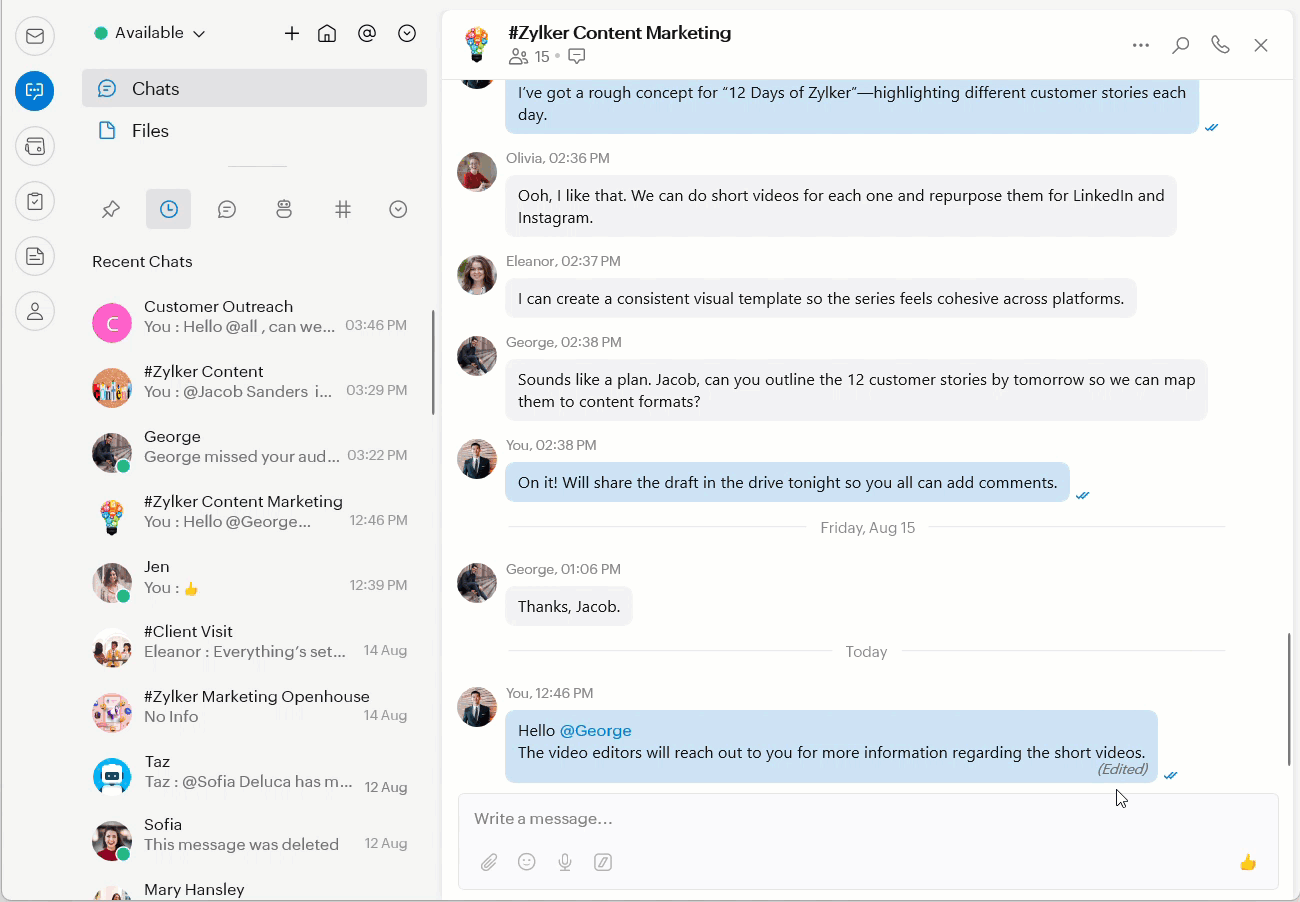Screen dimensions: 1300x902
Task: Click the Thanks, Jacob. message bubble
Action: coord(569,606)
